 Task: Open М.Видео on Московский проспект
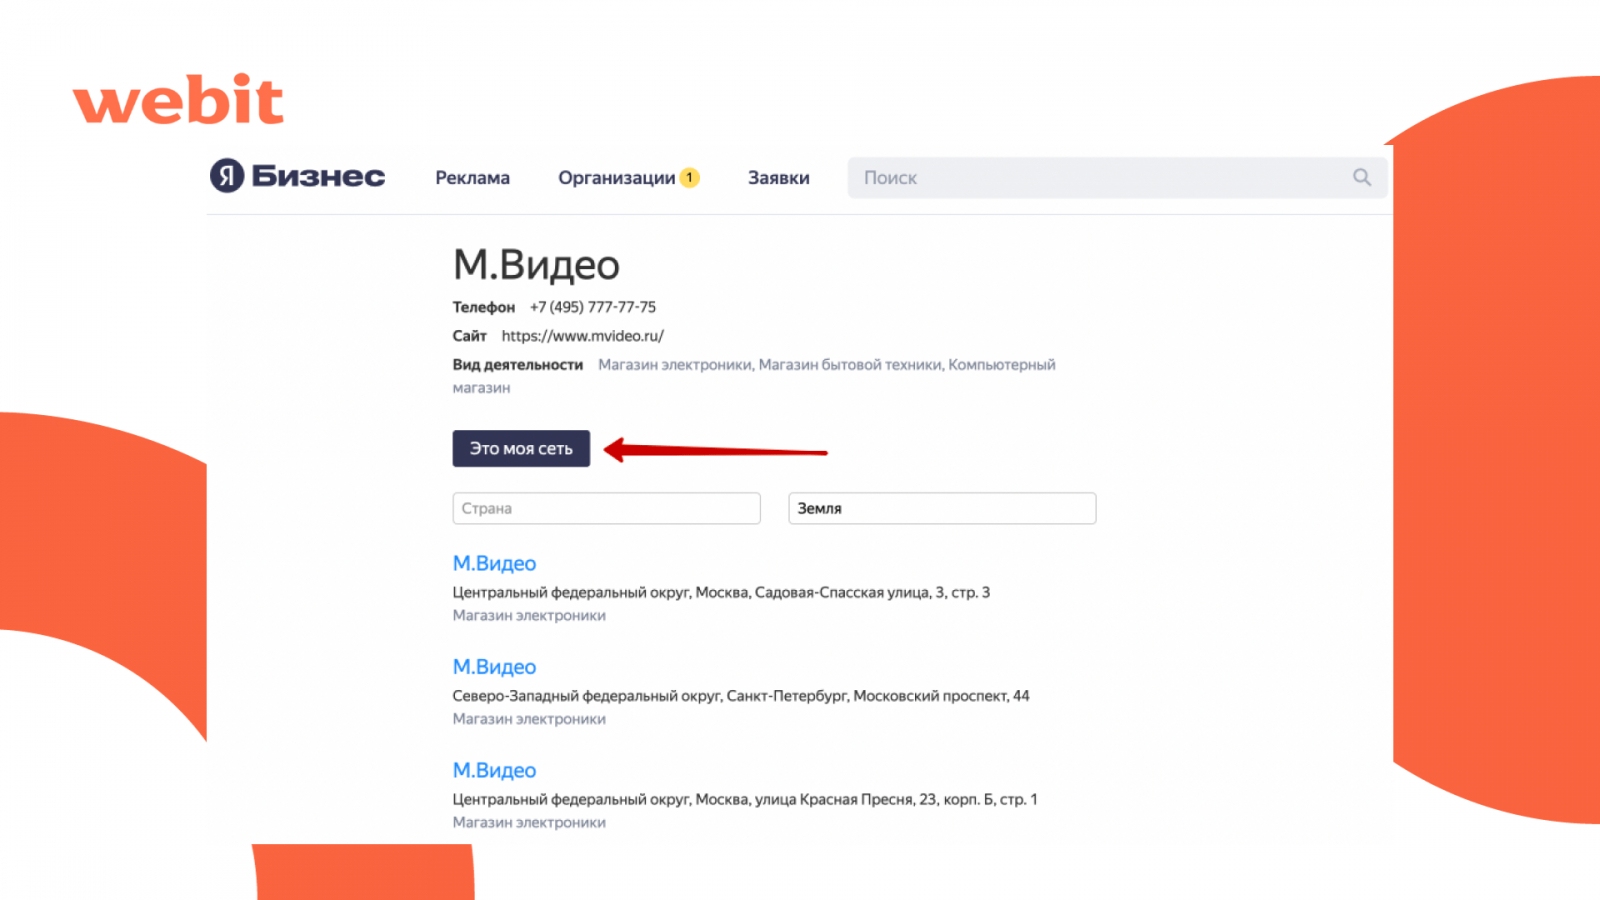click(x=494, y=666)
